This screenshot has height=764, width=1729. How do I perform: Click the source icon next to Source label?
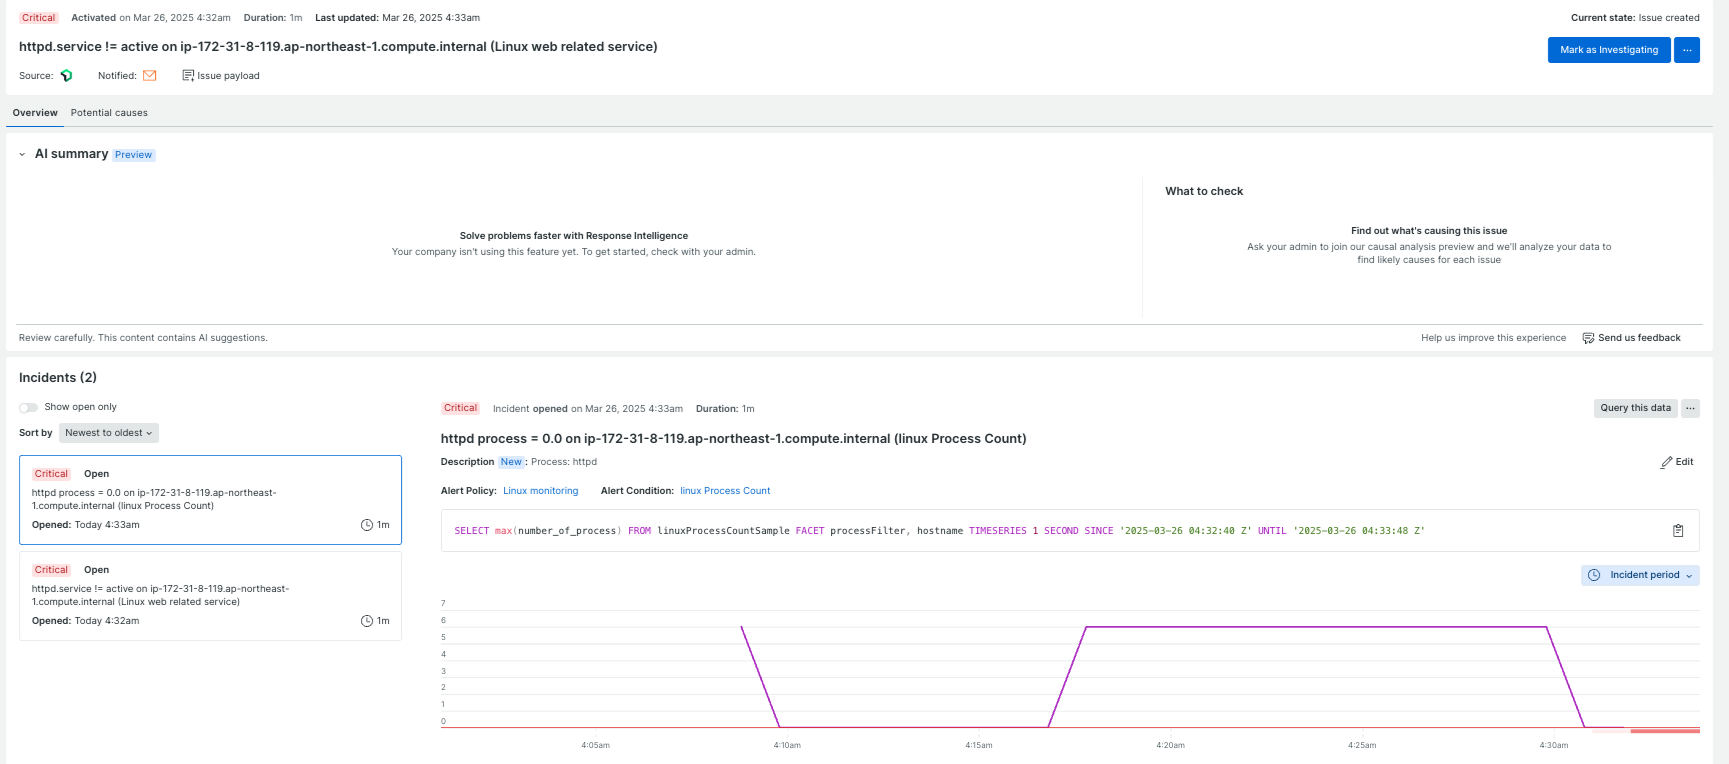[x=67, y=76]
